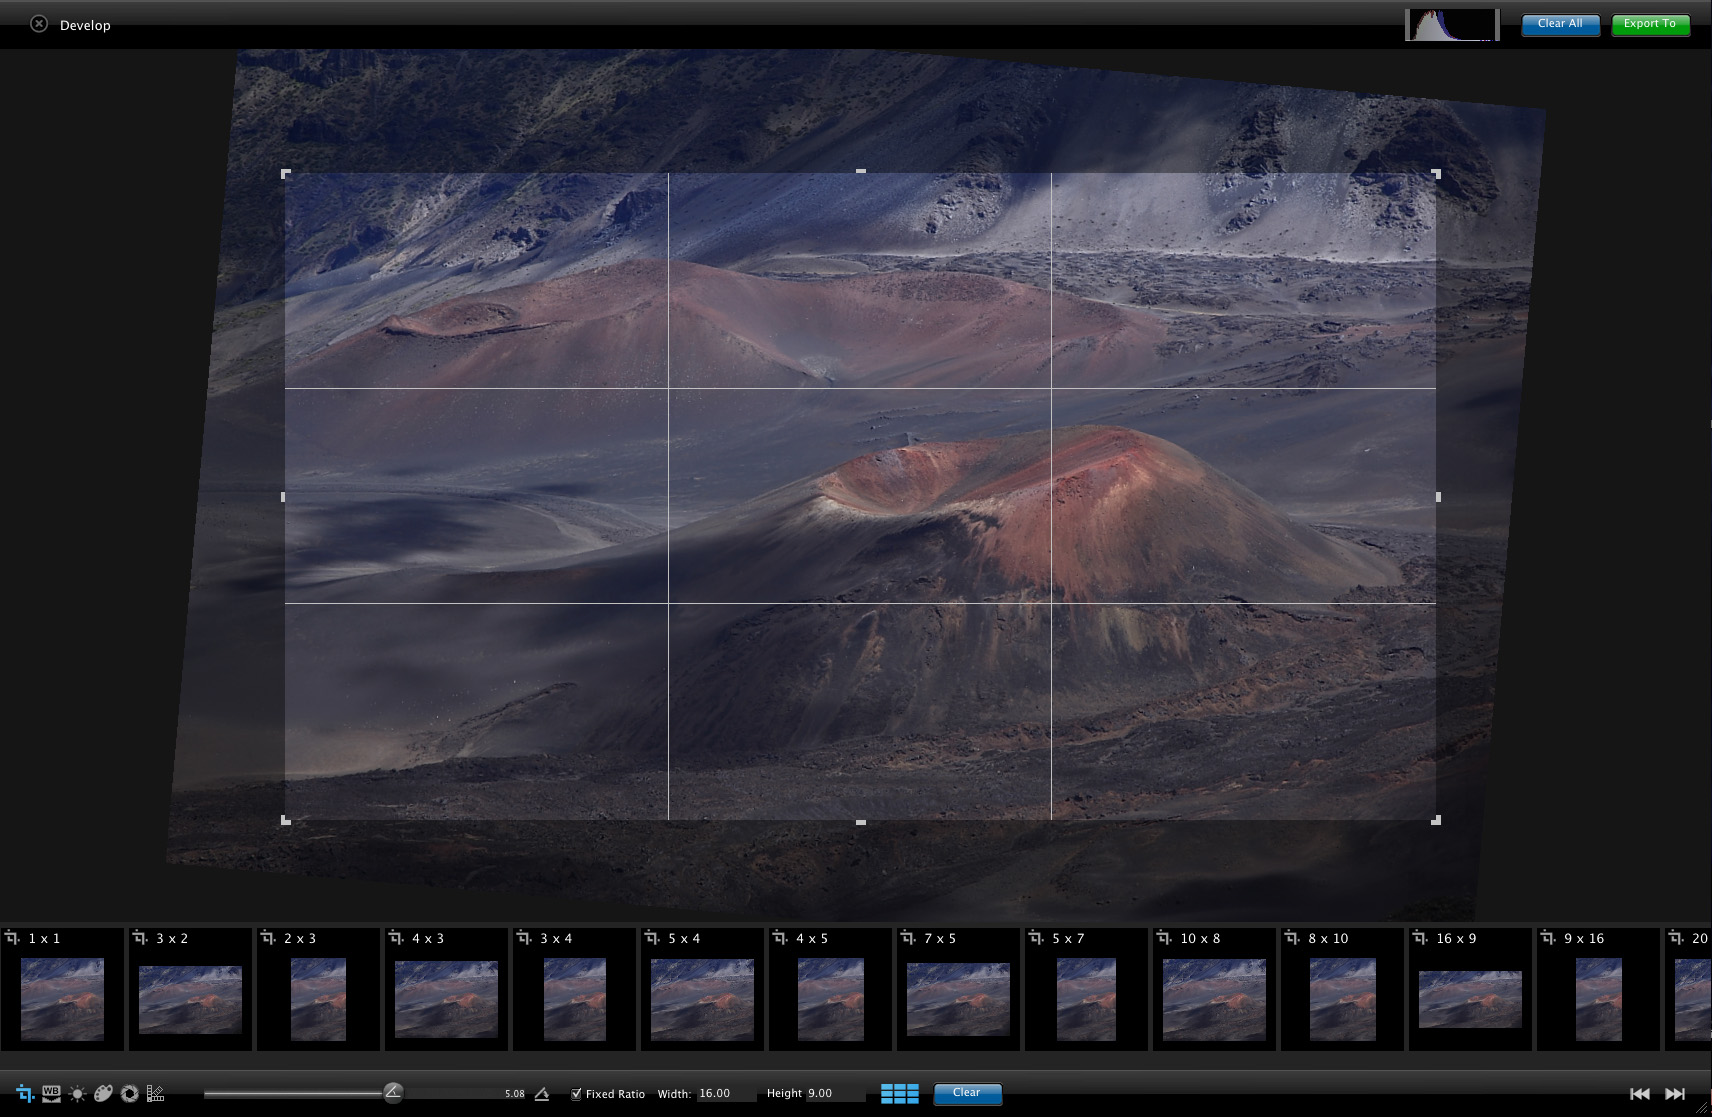Click the Height input field
The width and height of the screenshot is (1712, 1117).
point(836,1094)
